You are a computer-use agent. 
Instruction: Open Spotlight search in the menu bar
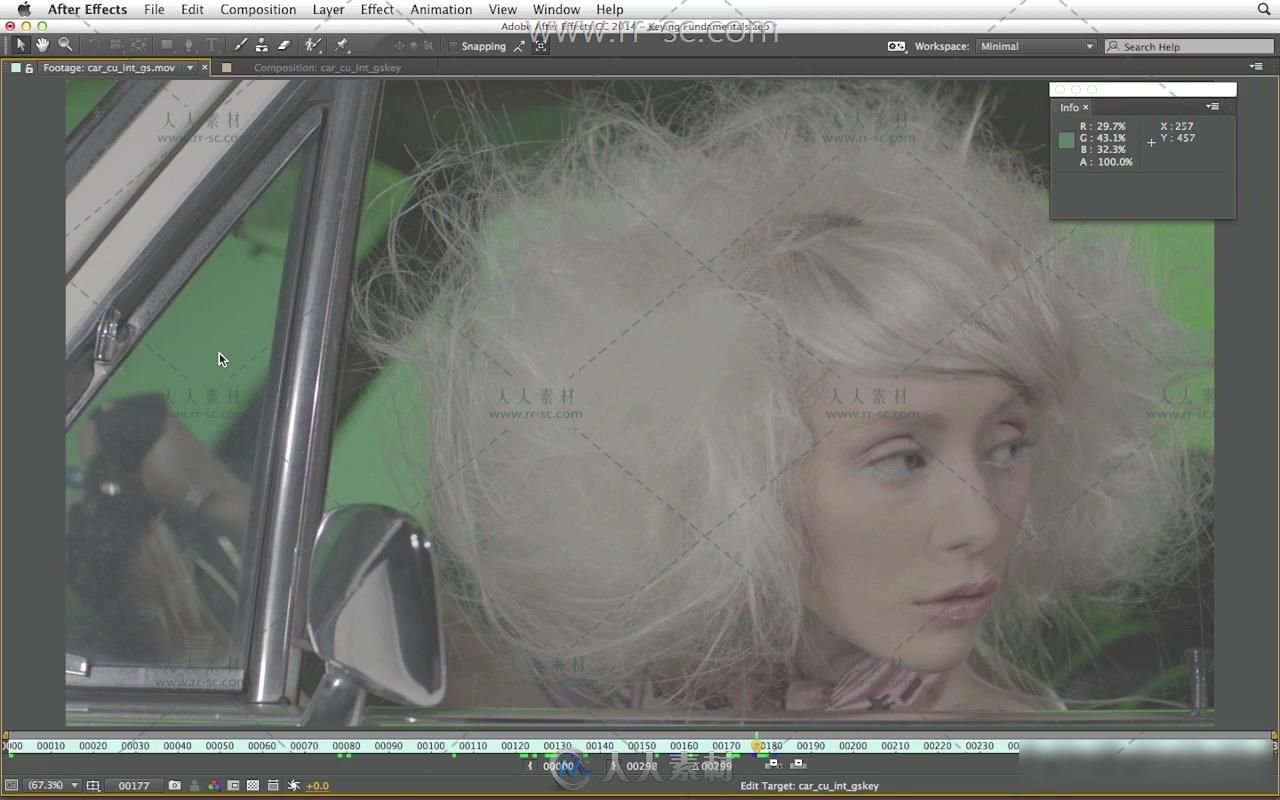[1264, 9]
